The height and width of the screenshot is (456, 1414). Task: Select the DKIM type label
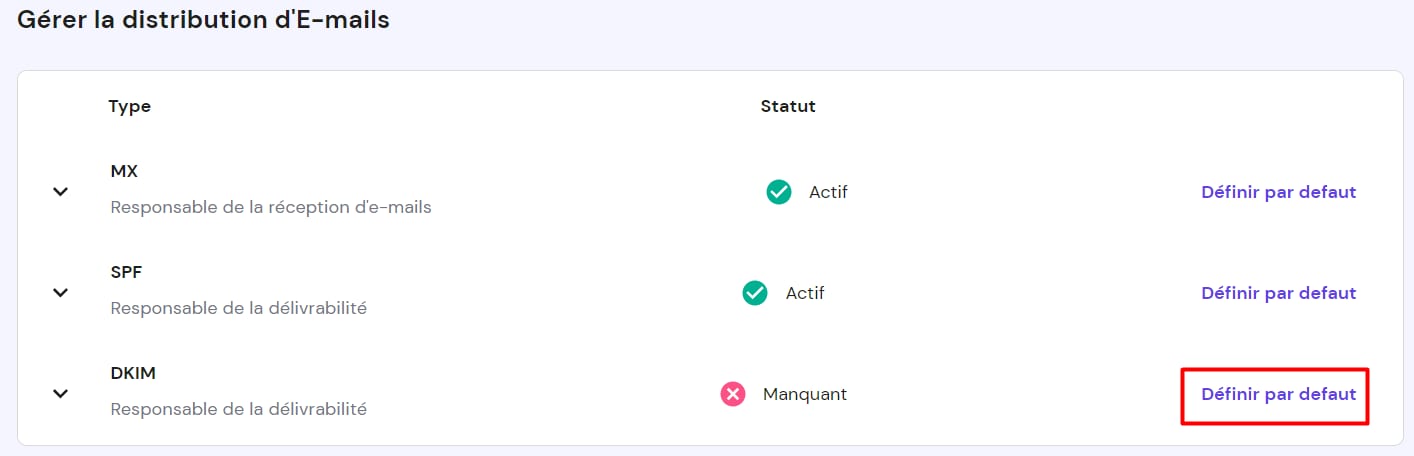(133, 373)
